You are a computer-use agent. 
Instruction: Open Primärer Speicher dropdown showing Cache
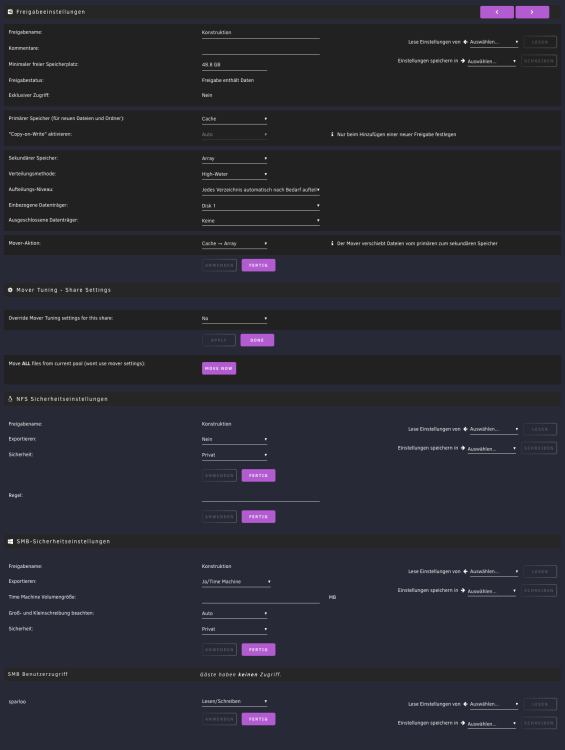tap(234, 119)
